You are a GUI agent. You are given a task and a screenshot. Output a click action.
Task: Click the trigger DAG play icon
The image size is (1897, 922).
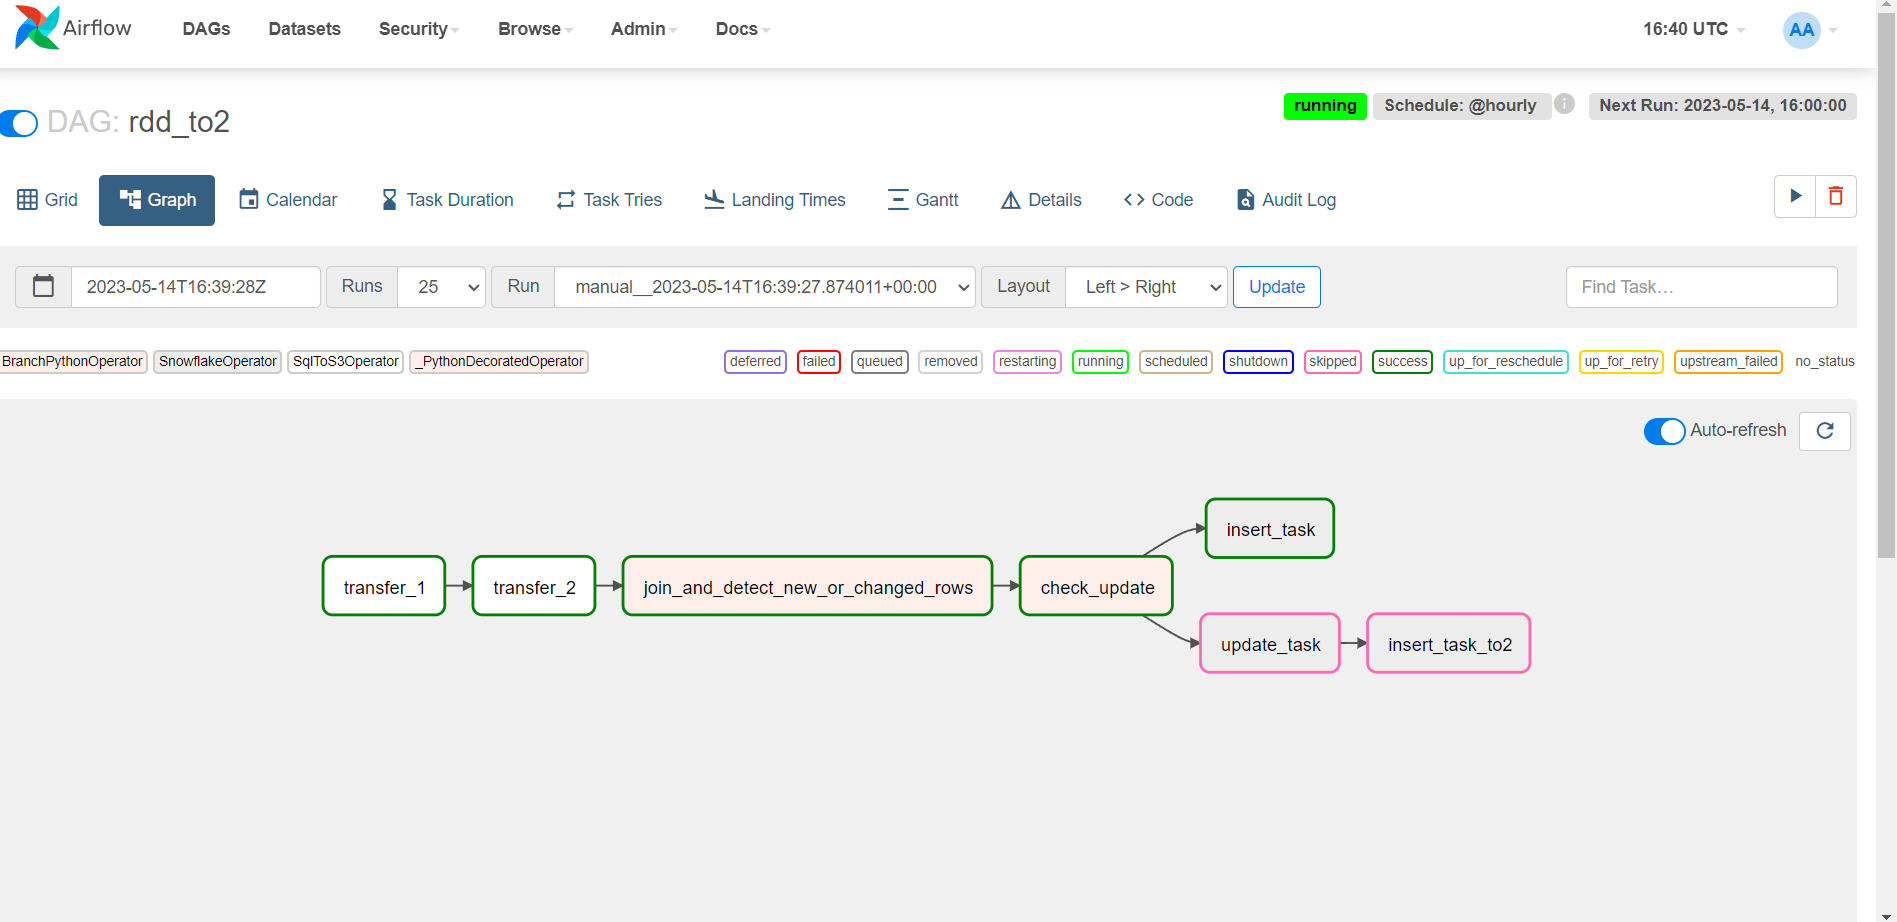pos(1795,196)
